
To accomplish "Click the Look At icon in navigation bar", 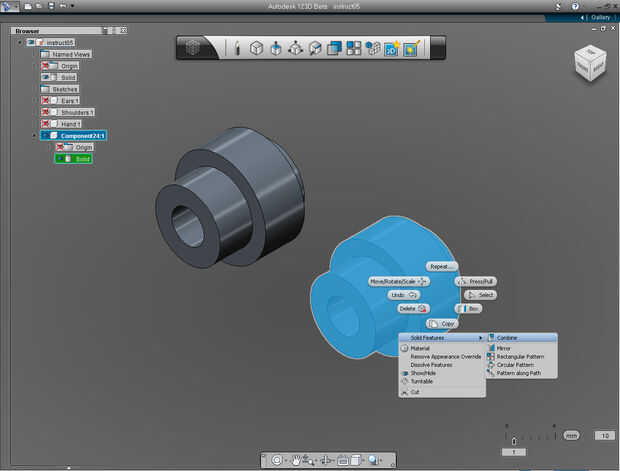I will pyautogui.click(x=327, y=460).
